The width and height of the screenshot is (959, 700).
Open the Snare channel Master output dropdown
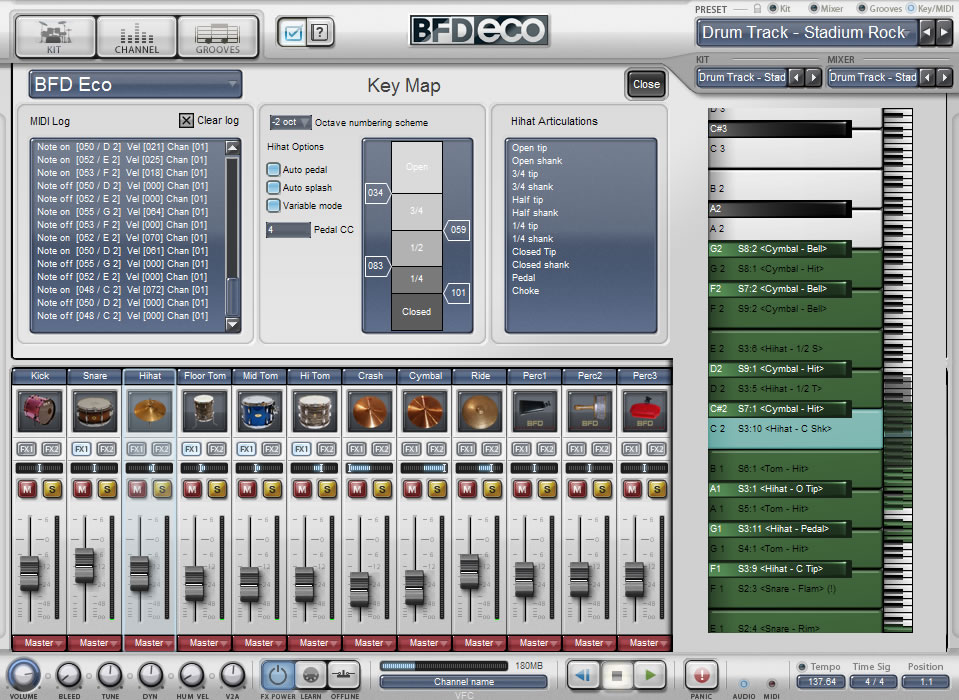click(95, 643)
